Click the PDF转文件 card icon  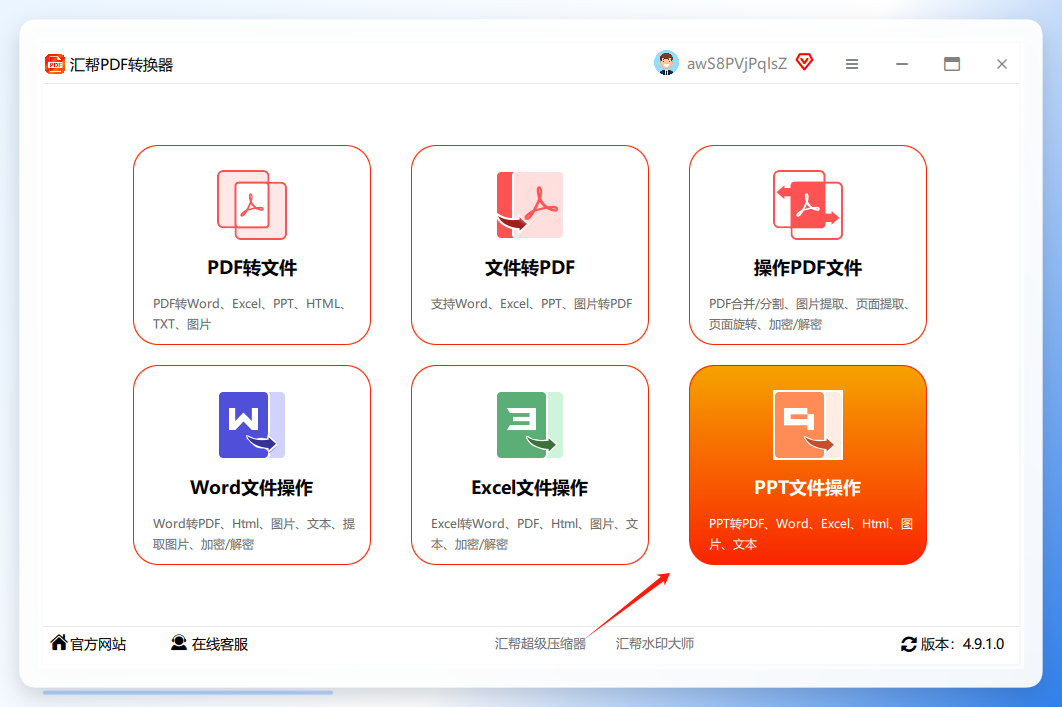tap(252, 205)
